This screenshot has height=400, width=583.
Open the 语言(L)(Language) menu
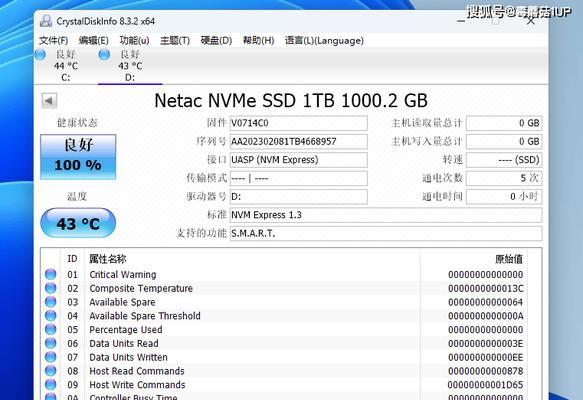point(324,41)
